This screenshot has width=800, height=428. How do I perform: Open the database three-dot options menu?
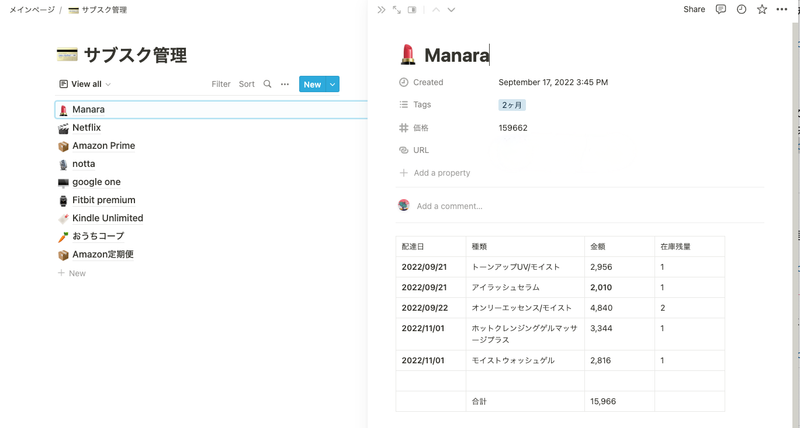coord(285,84)
